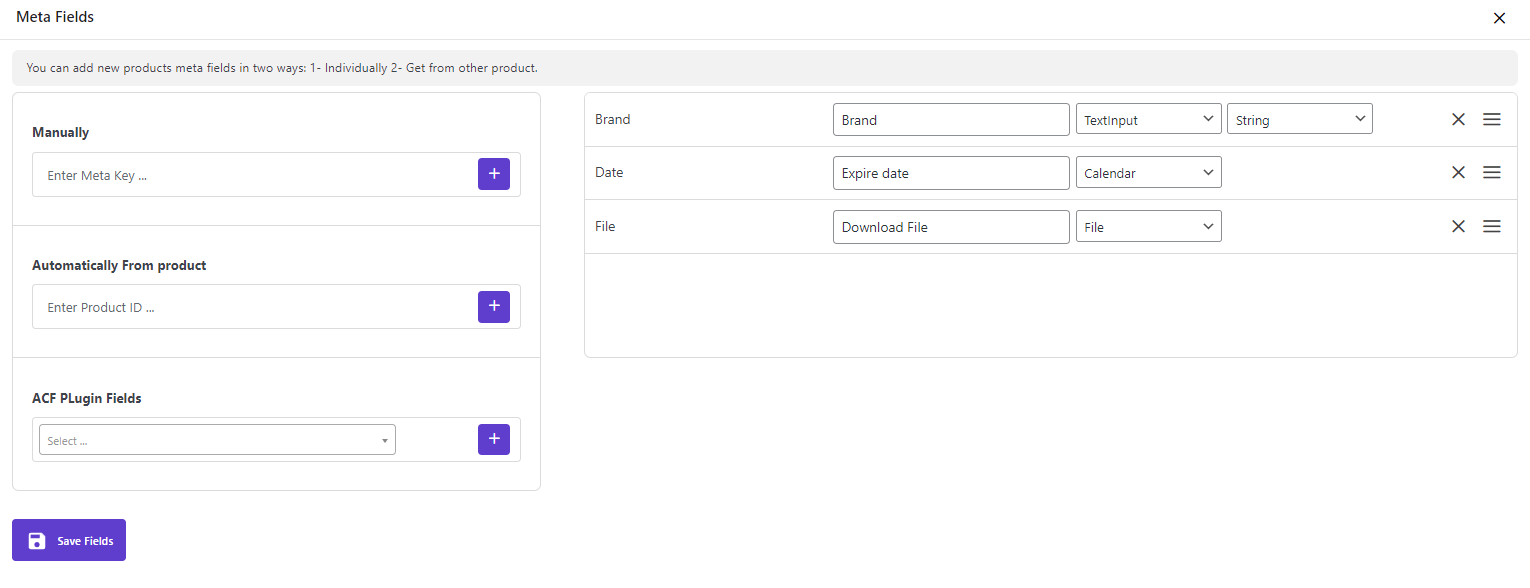The image size is (1530, 588).
Task: Click Save Fields button
Action: click(69, 540)
